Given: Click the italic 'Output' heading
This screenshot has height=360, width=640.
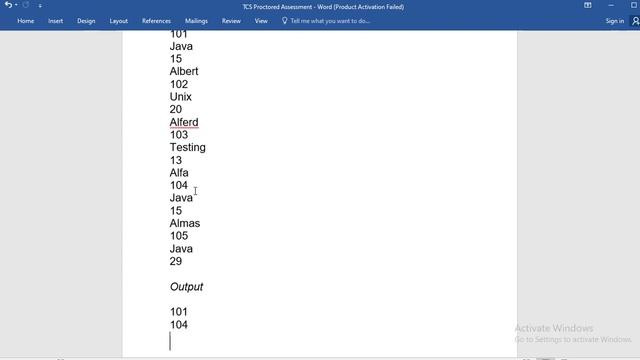Looking at the screenshot, I should click(187, 287).
